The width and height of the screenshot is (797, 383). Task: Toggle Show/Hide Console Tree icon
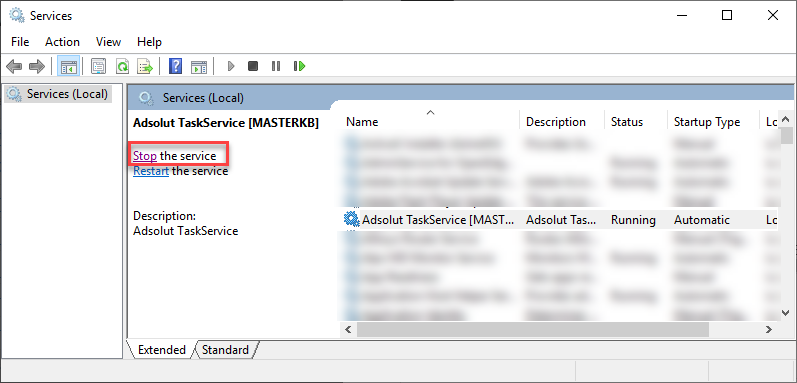point(68,66)
